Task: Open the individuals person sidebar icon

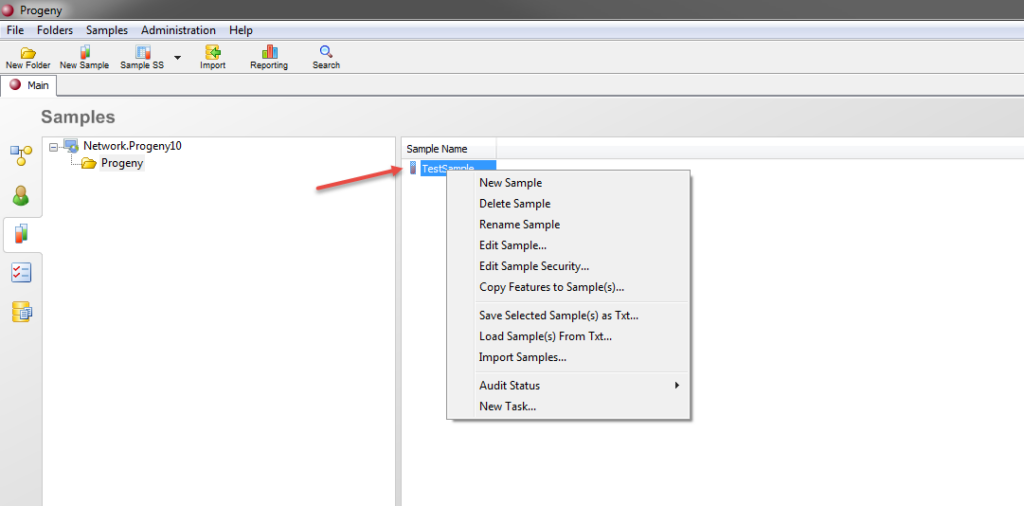Action: pos(21,195)
